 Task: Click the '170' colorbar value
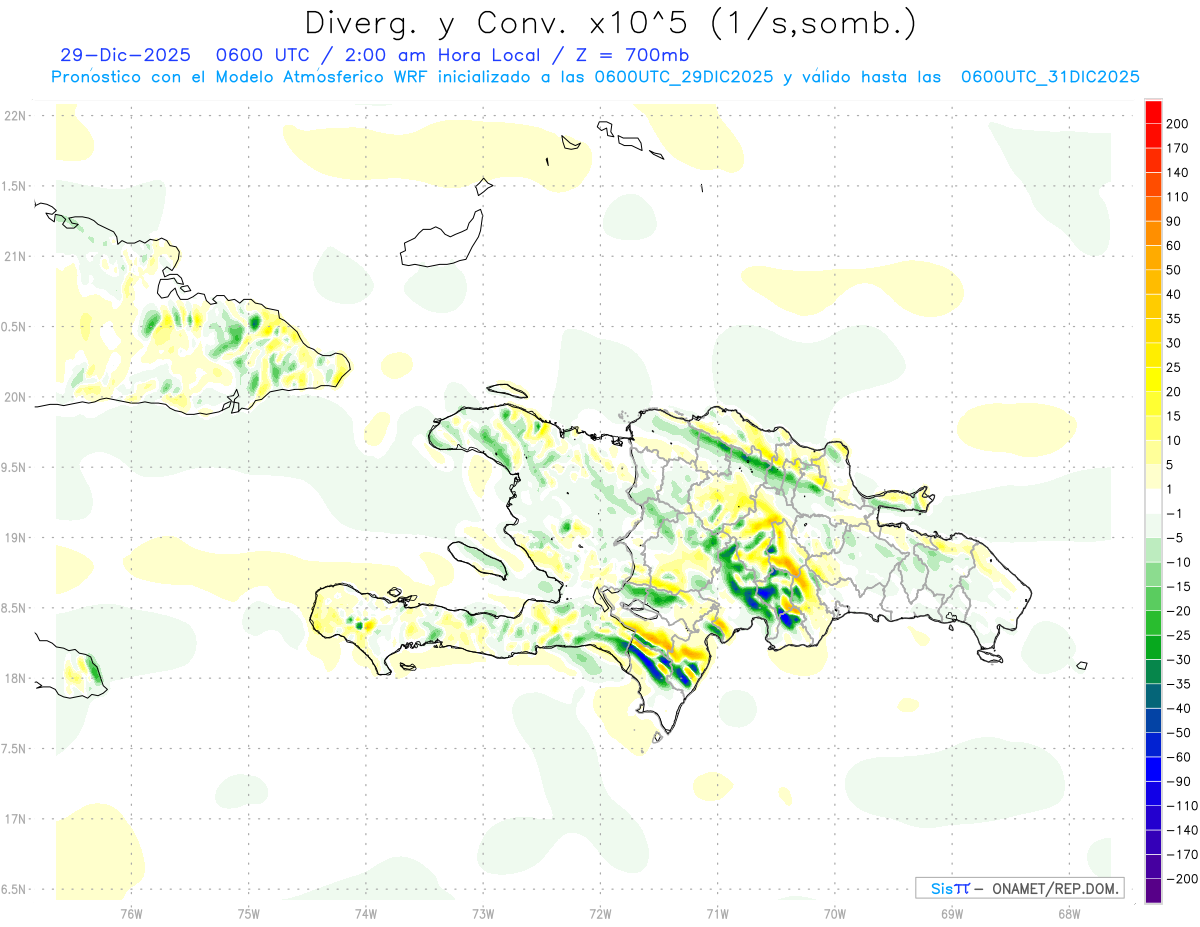tap(1177, 148)
